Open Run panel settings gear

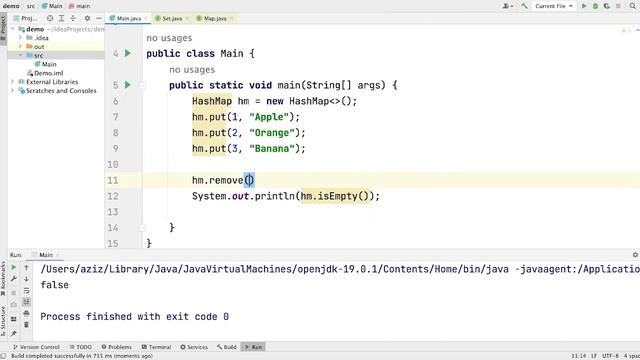635,255
